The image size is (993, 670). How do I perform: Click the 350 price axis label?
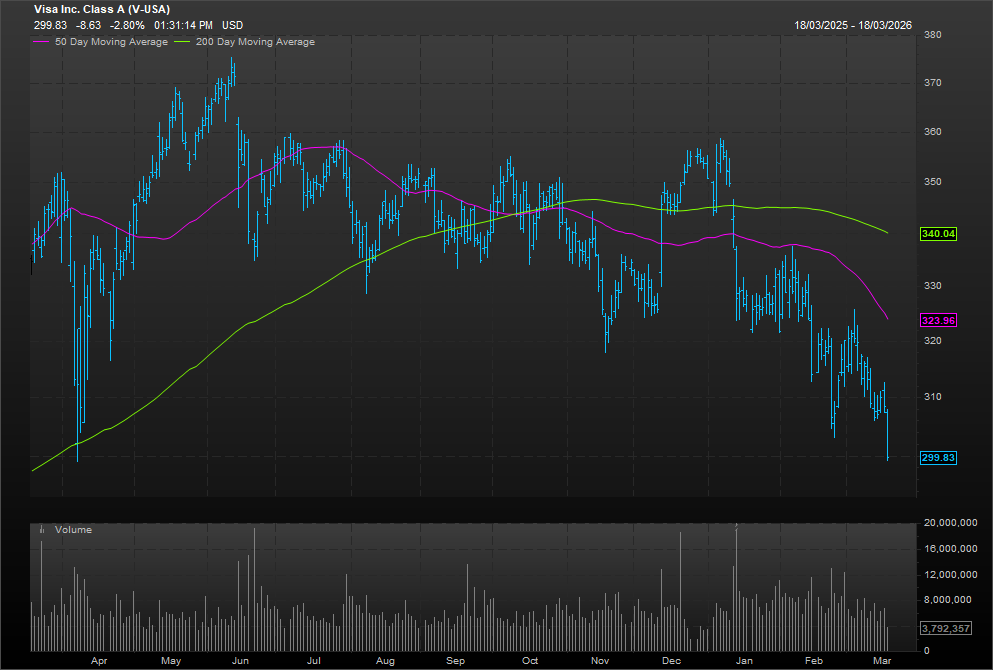tap(933, 182)
